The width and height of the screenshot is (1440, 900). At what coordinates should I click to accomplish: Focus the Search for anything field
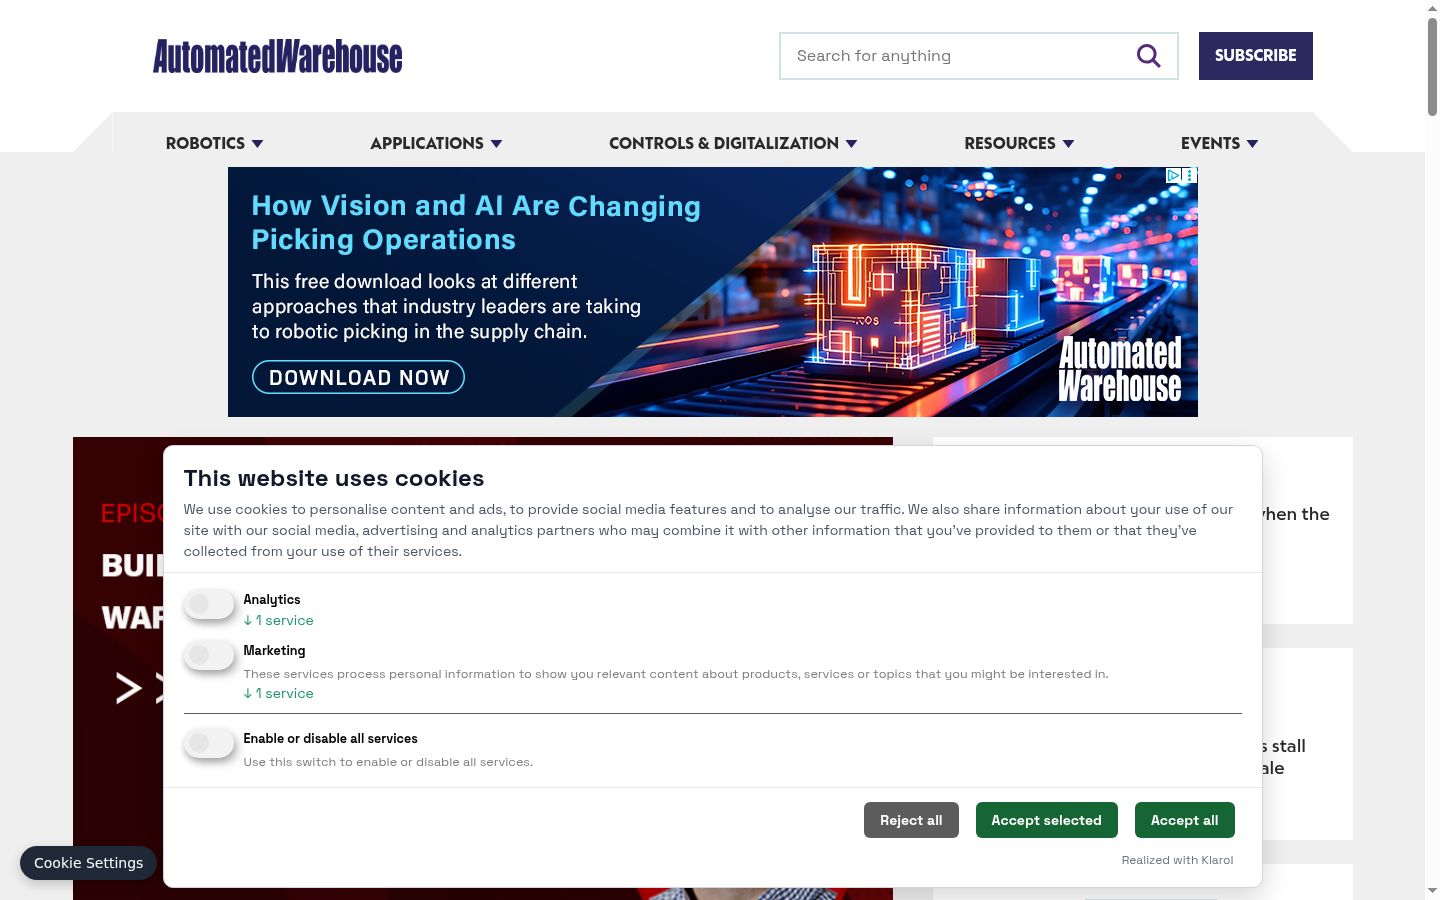[x=979, y=56]
